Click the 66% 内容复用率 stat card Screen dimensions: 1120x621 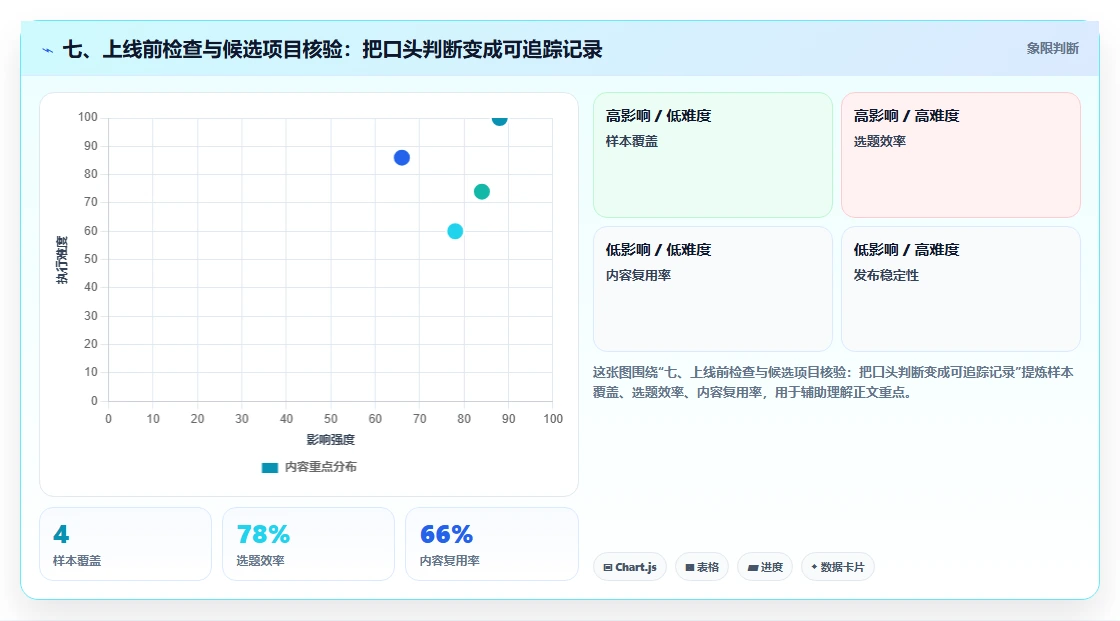coord(491,544)
